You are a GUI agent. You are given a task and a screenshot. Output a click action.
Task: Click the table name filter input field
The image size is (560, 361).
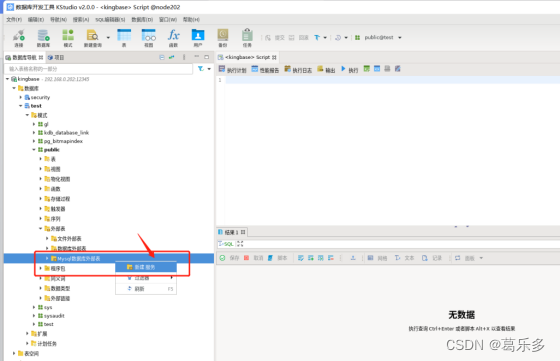98,69
